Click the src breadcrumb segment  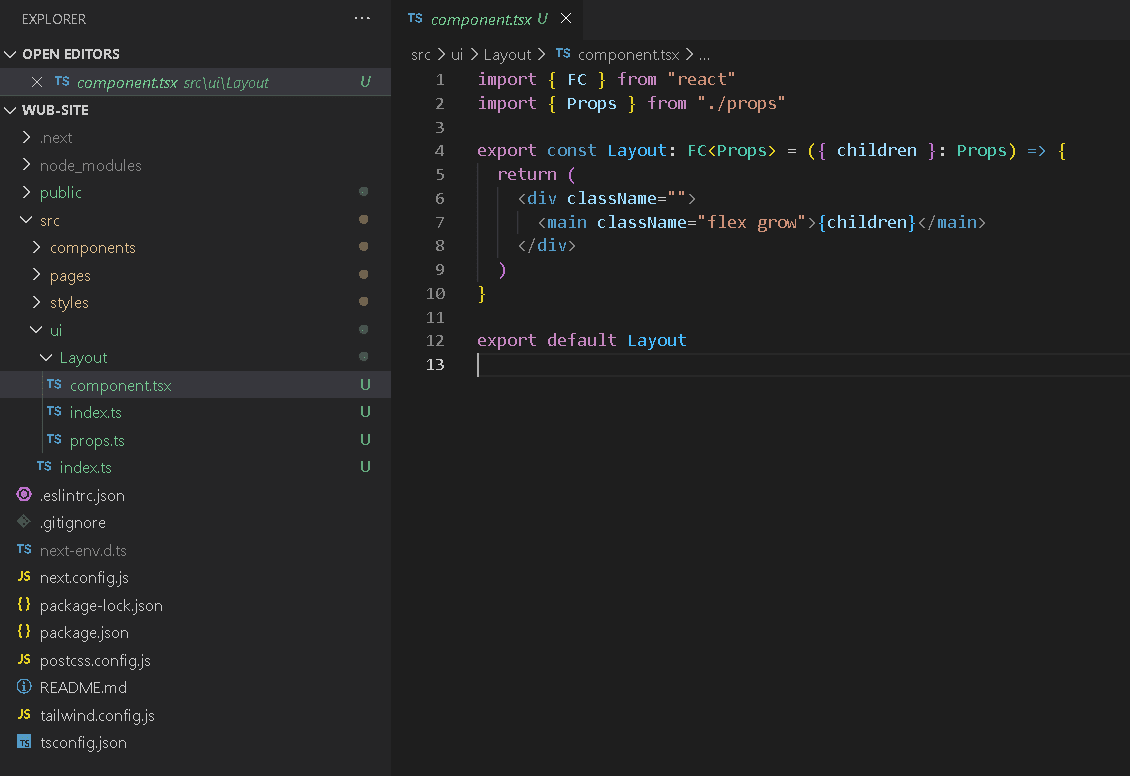tap(420, 55)
